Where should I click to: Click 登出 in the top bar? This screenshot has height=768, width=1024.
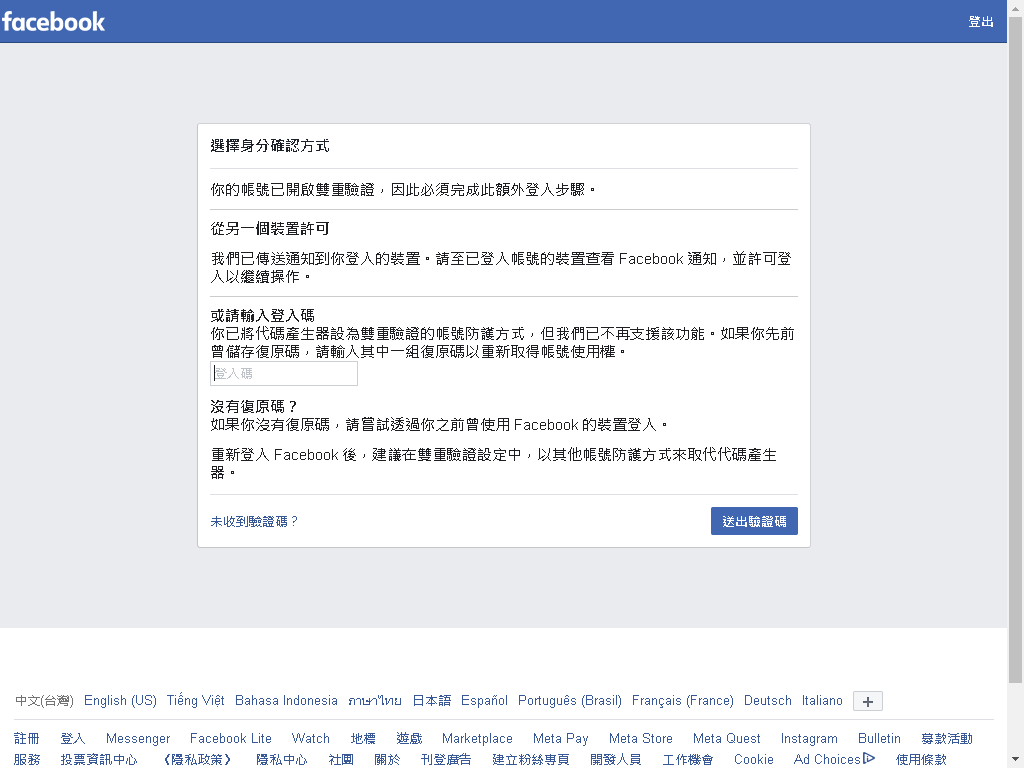981,21
